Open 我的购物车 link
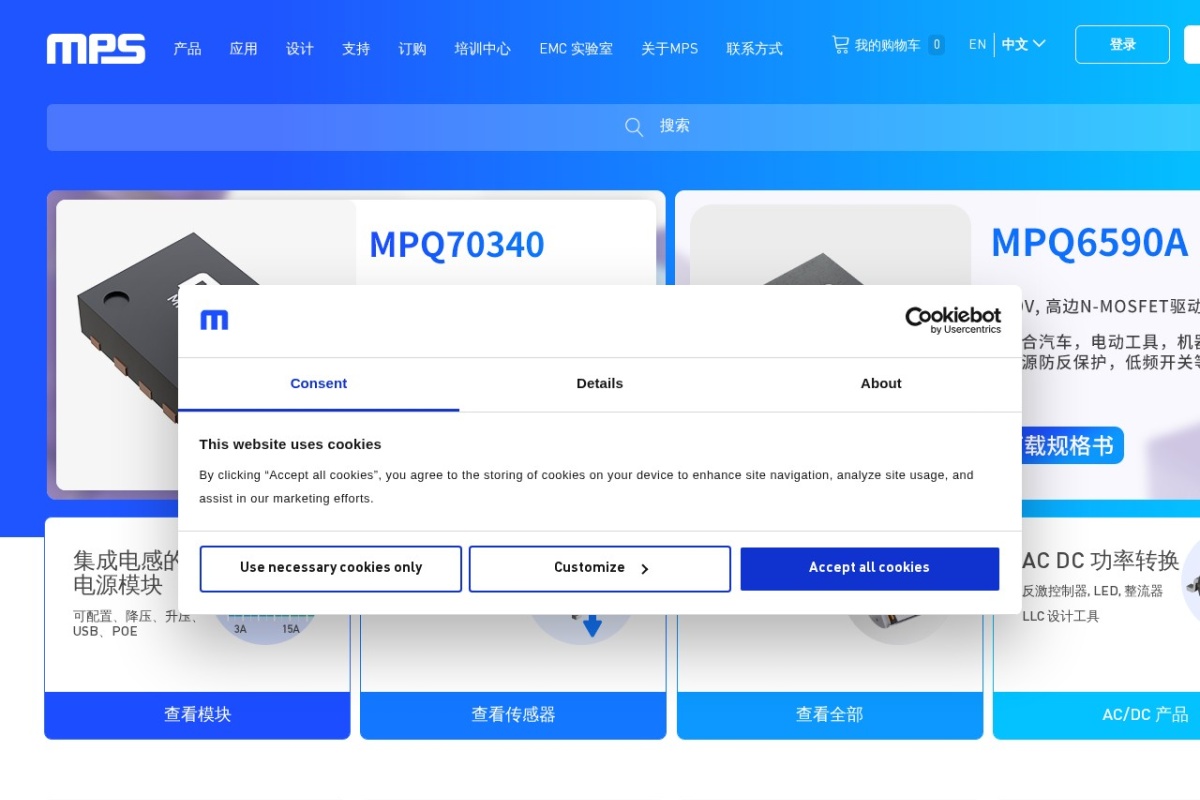 click(x=887, y=45)
